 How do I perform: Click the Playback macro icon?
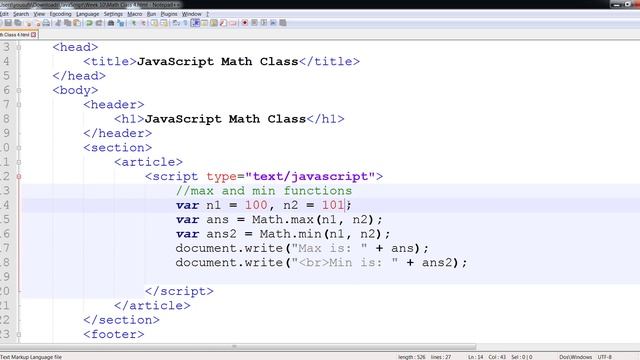coord(263,23)
